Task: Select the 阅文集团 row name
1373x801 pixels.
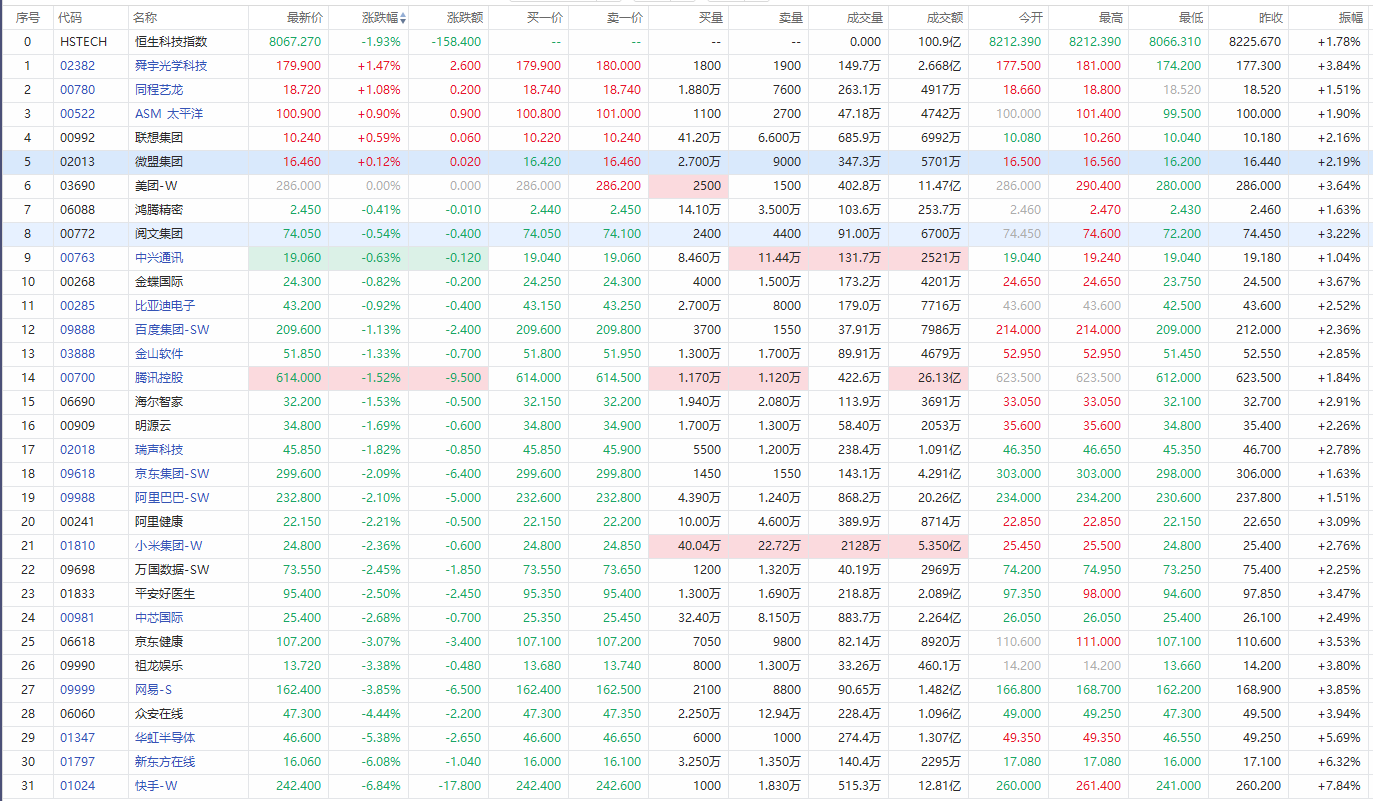Action: [x=159, y=234]
